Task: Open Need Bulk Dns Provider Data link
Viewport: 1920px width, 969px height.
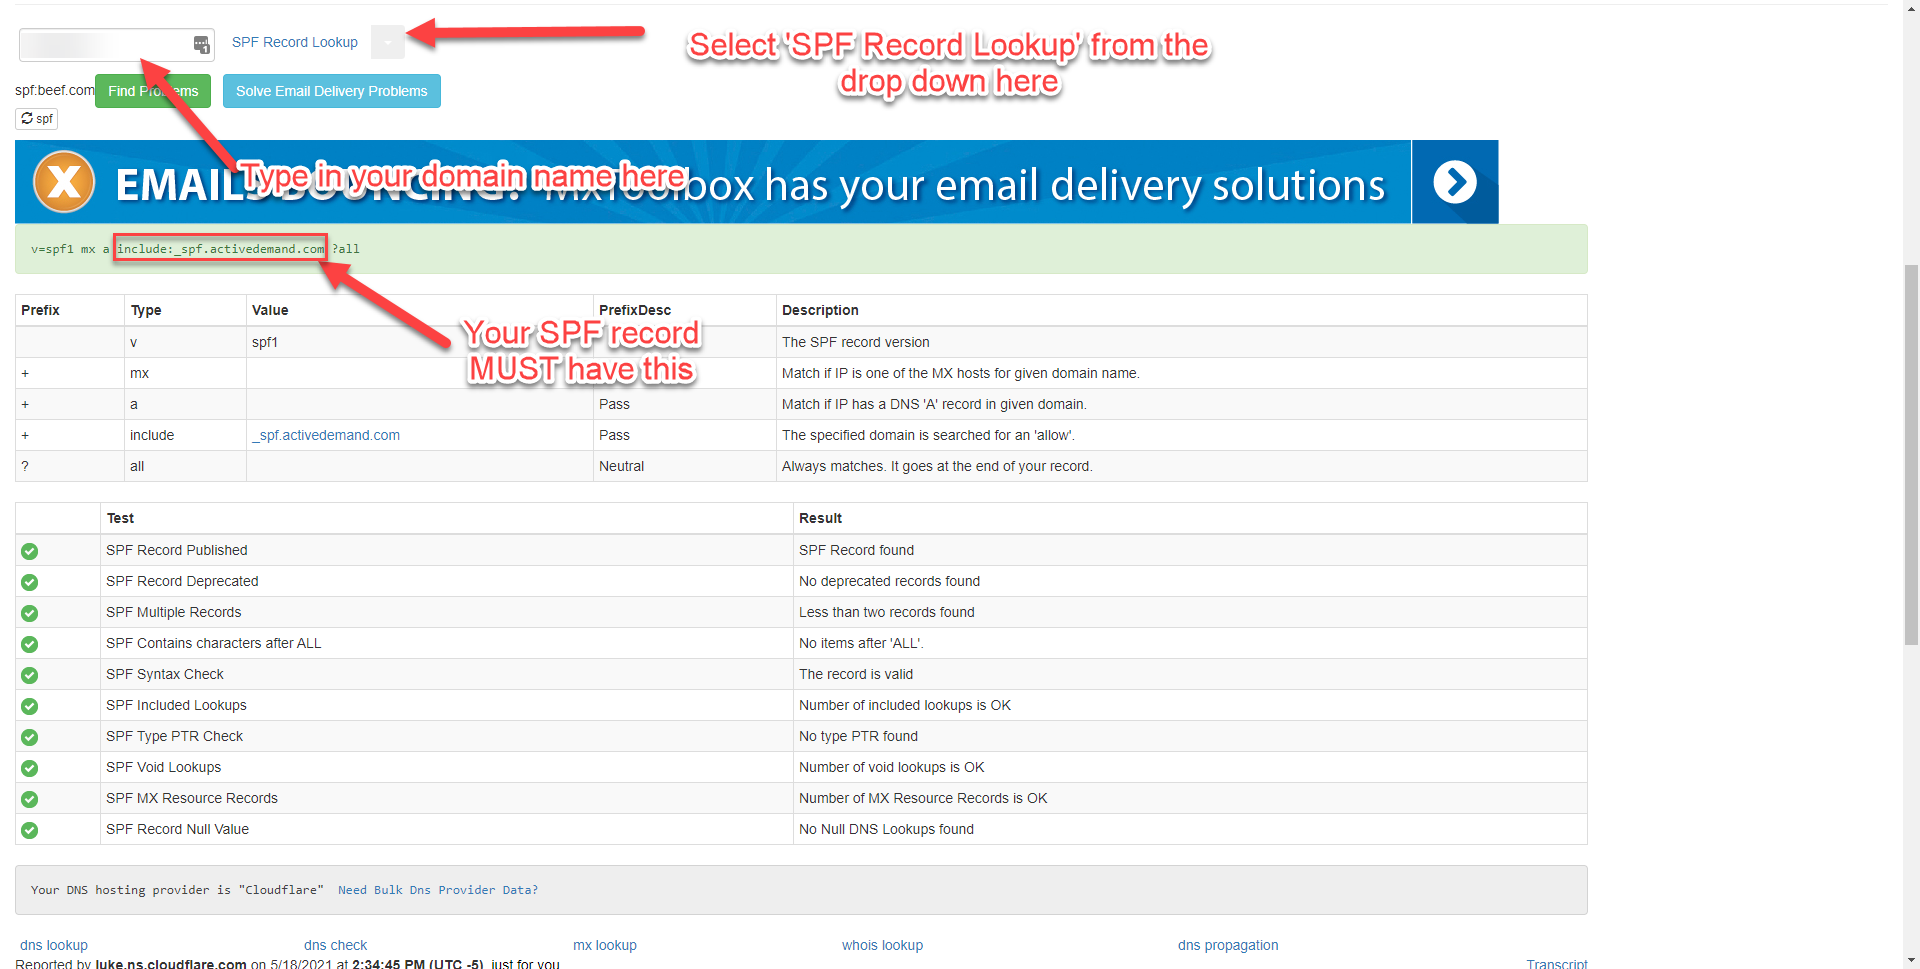Action: (x=438, y=890)
